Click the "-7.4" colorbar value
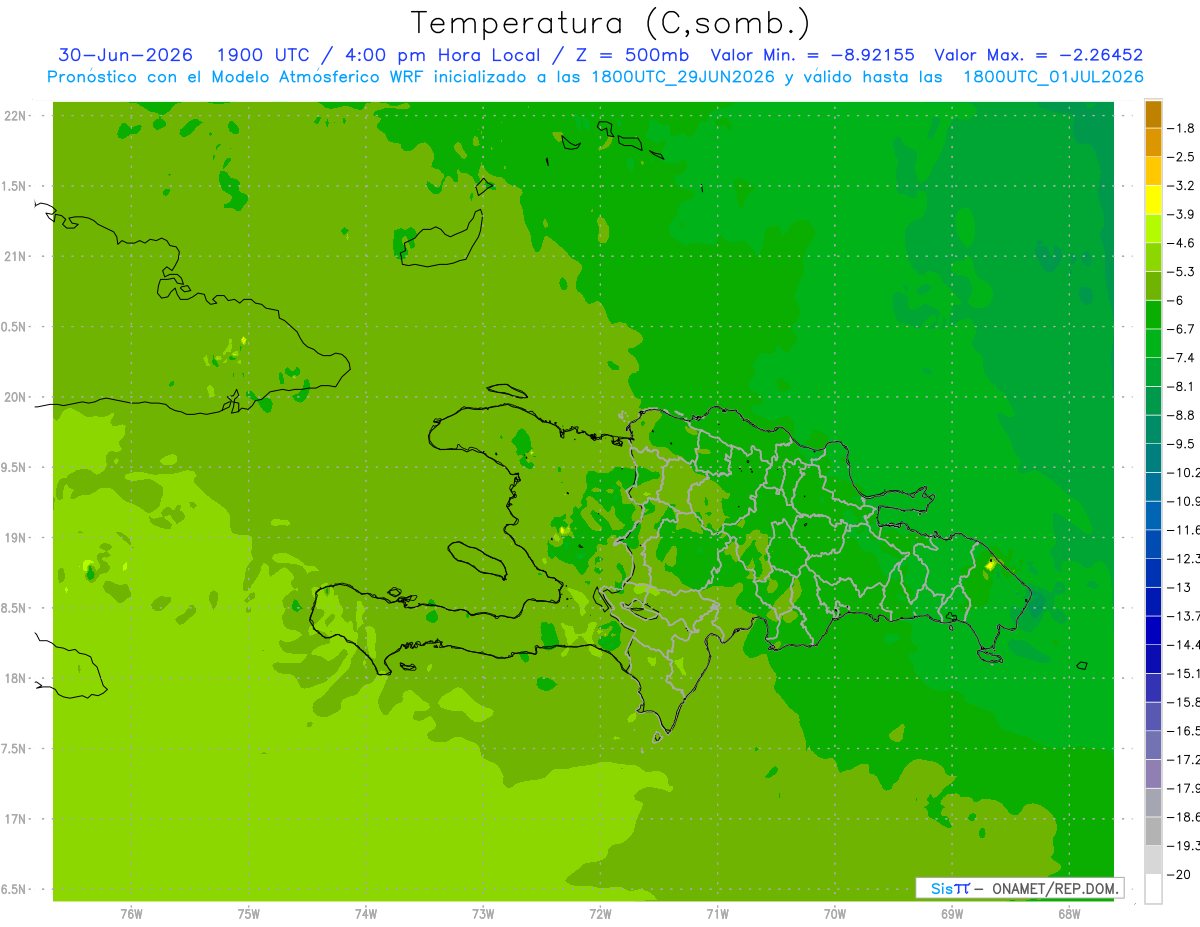1200x927 pixels. point(1181,358)
